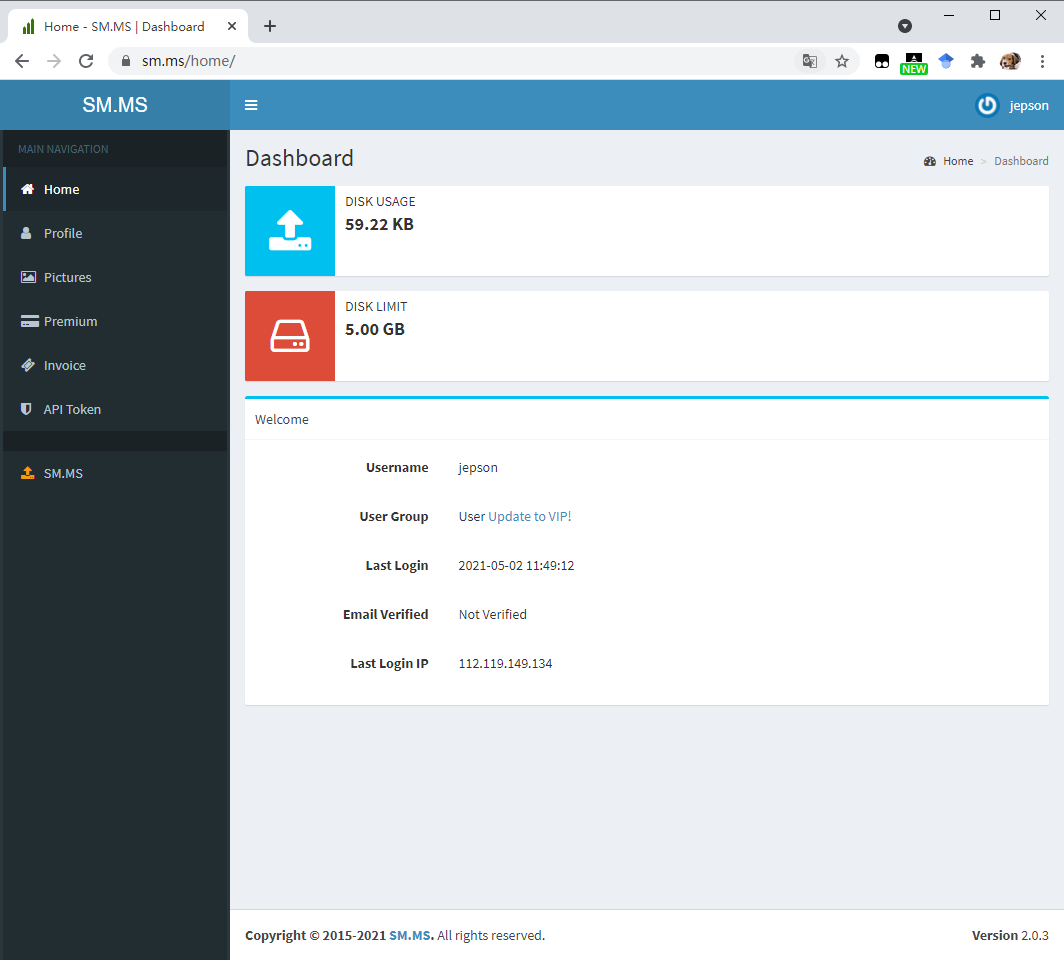Click the 5.00 GB disk limit value
The height and width of the screenshot is (960, 1064).
pyautogui.click(x=375, y=330)
